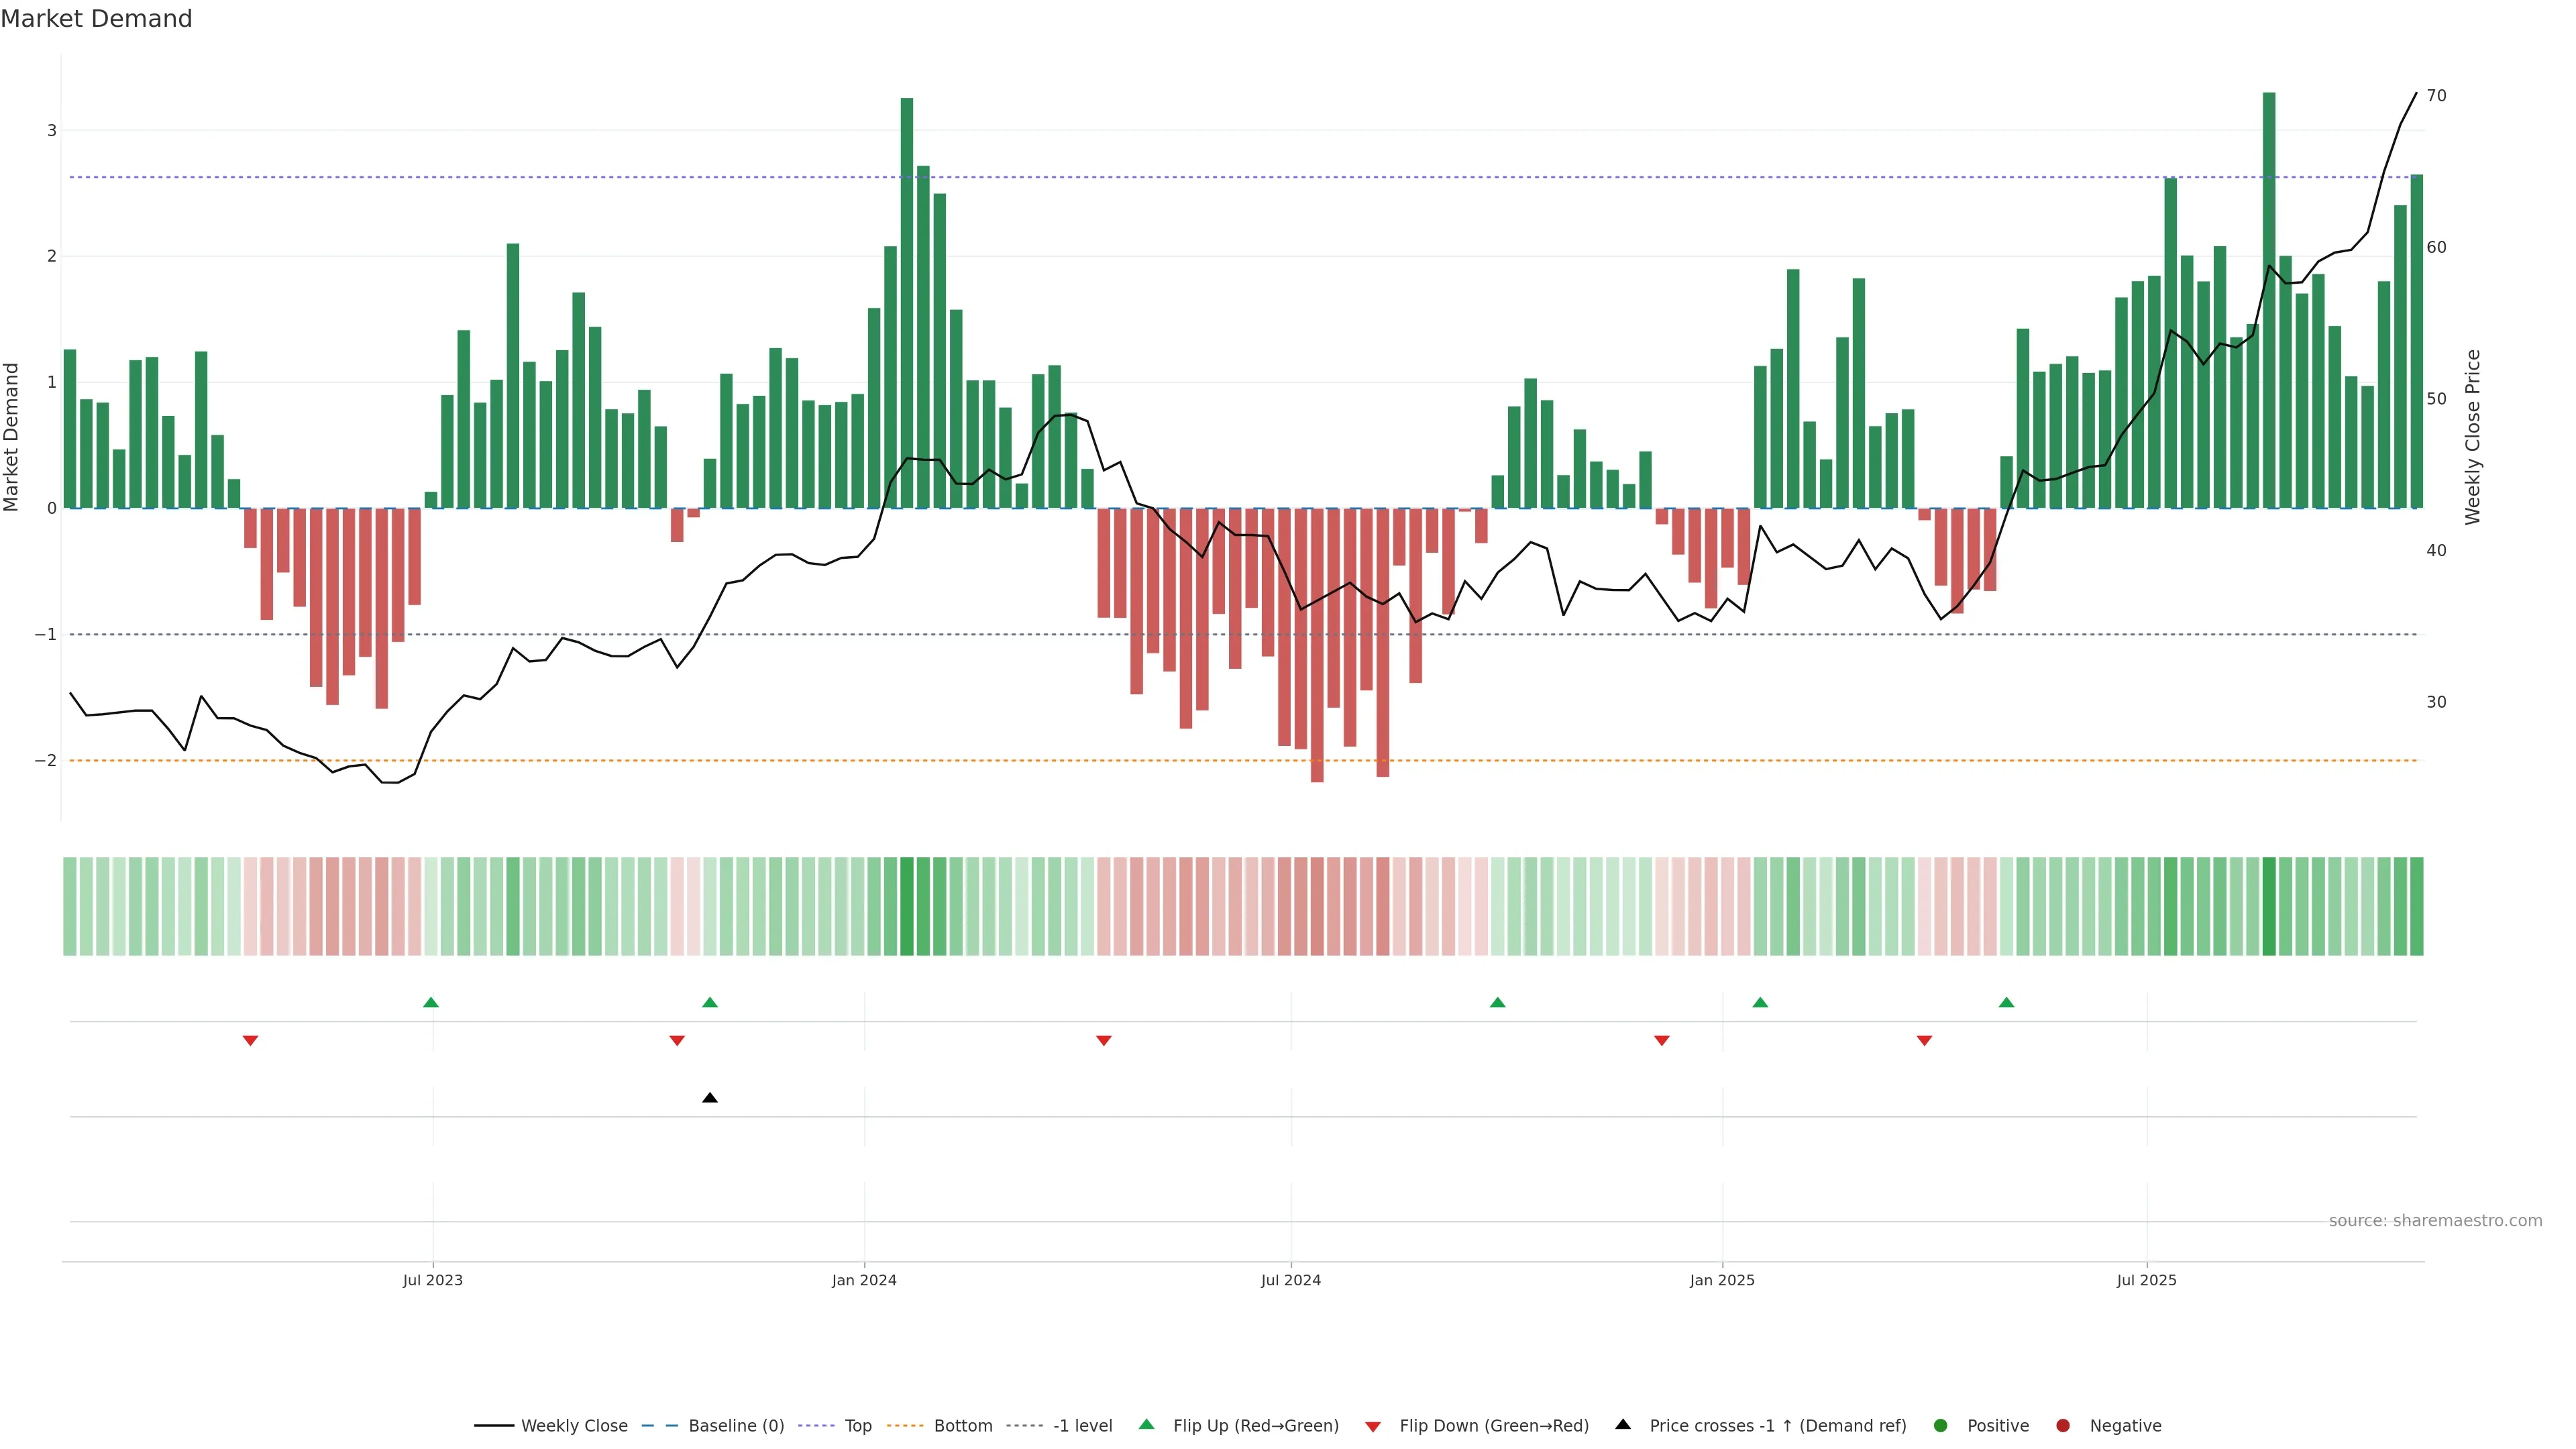Toggle the -1 level legend entry
2576x1449 pixels.
point(1082,1426)
